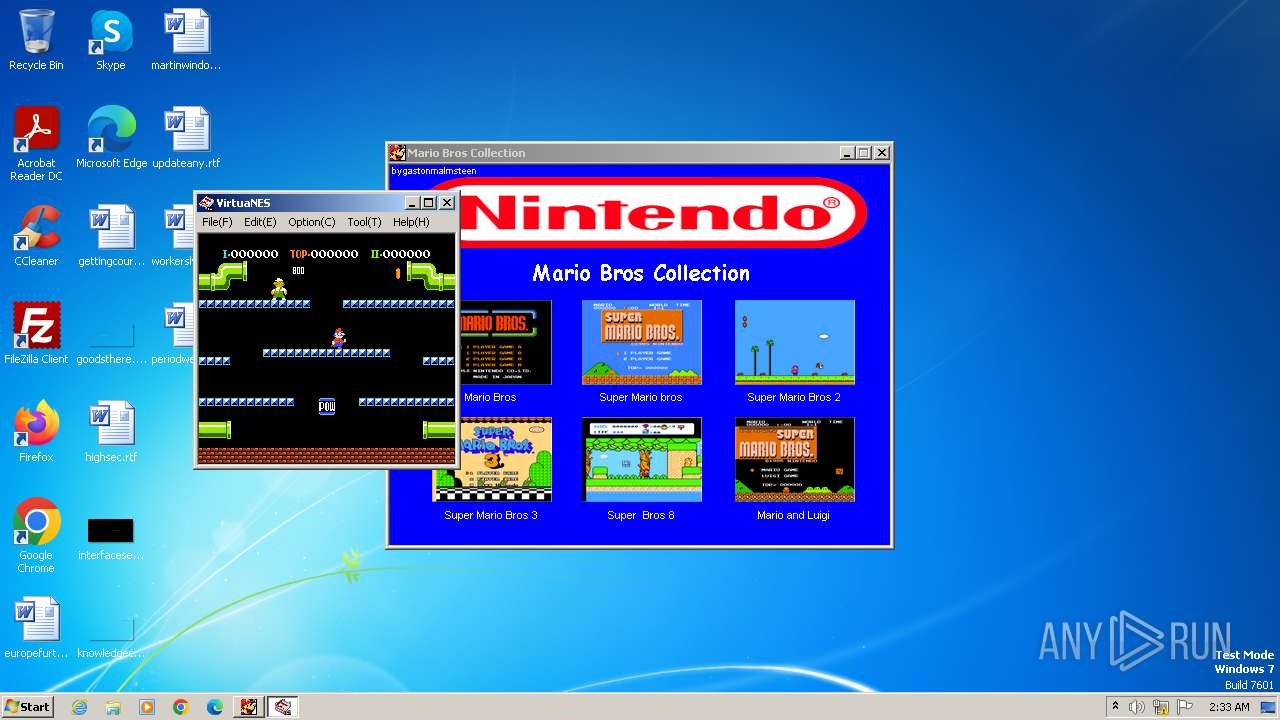Open FileZilla Client desktop shortcut

(x=36, y=334)
